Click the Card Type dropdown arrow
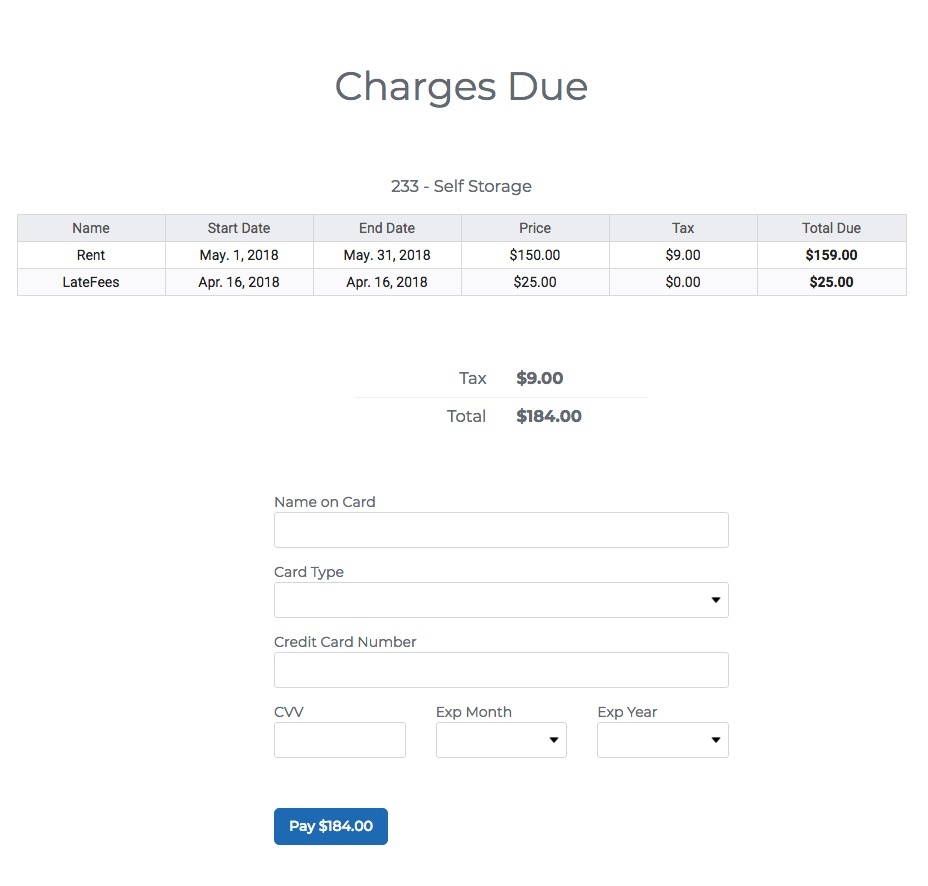The width and height of the screenshot is (928, 886). pyautogui.click(x=714, y=600)
